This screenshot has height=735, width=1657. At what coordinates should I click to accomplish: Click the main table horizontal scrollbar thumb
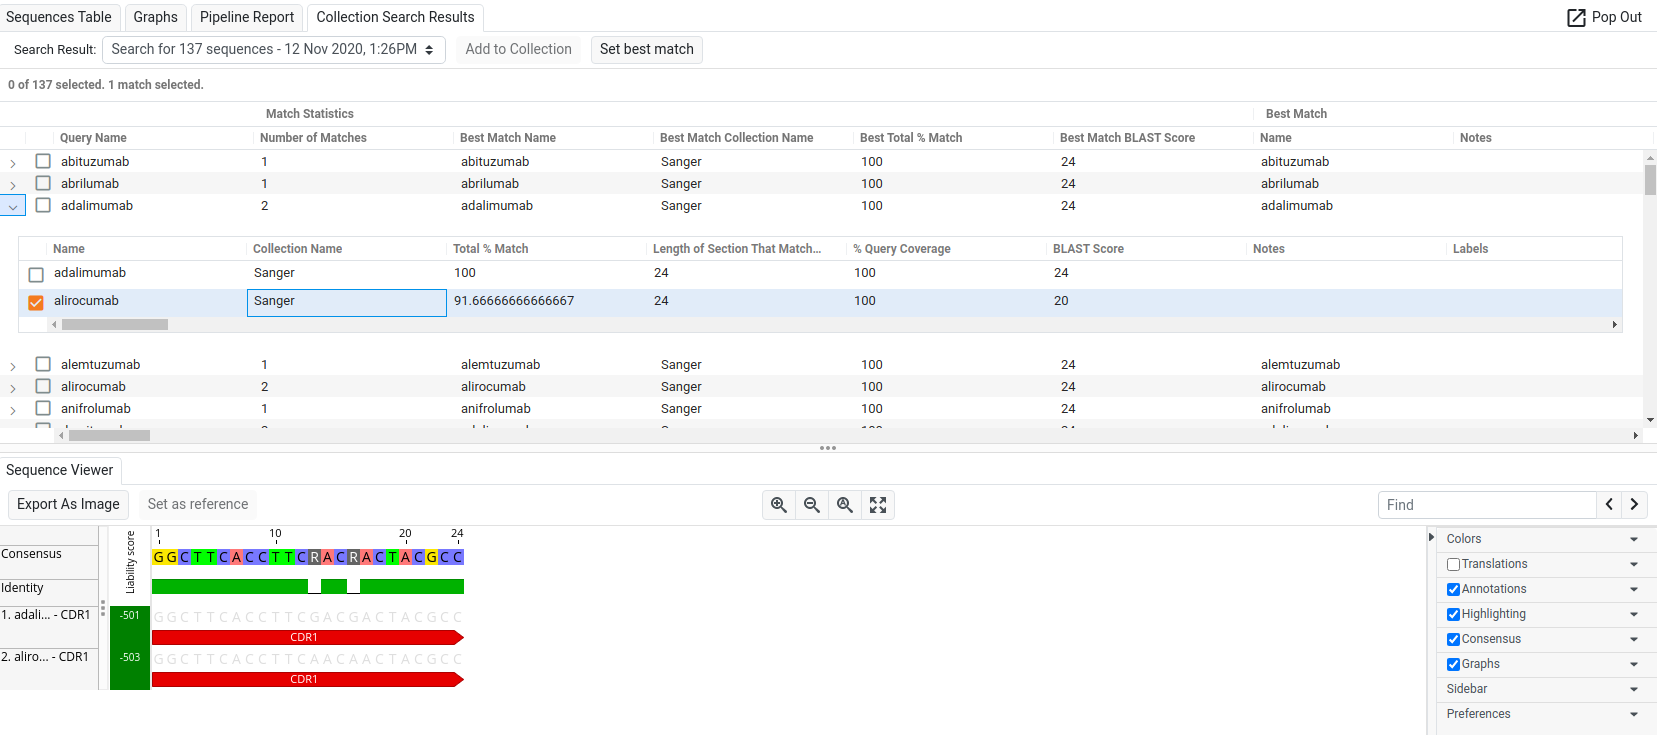[109, 435]
